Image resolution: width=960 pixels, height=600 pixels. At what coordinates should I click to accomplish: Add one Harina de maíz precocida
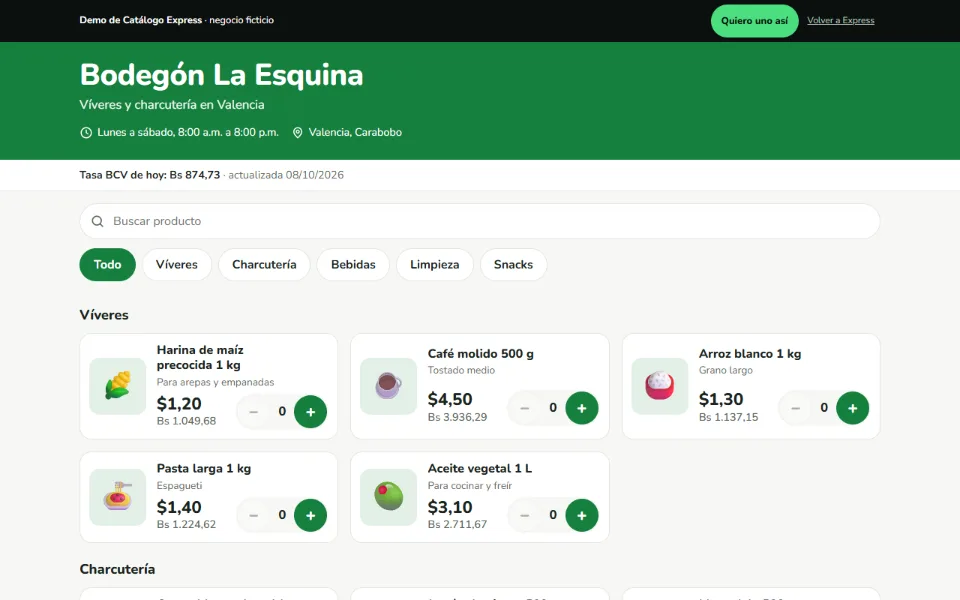(x=310, y=412)
